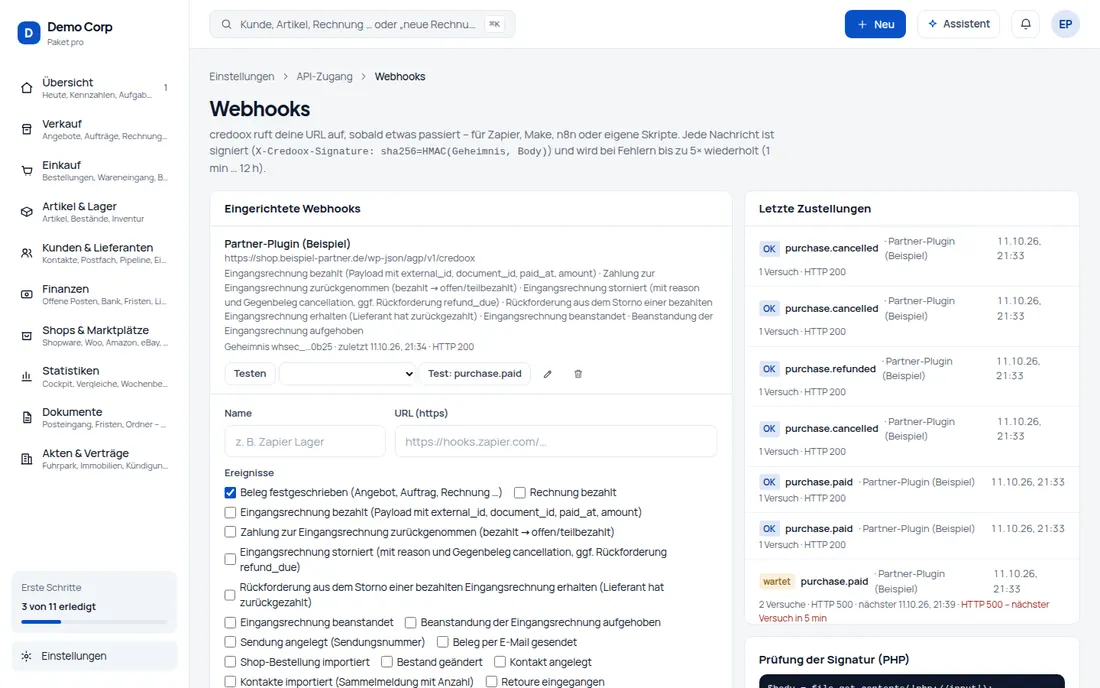Open Verkauf section in sidebar
Image resolution: width=1100 pixels, height=688 pixels.
(94, 129)
